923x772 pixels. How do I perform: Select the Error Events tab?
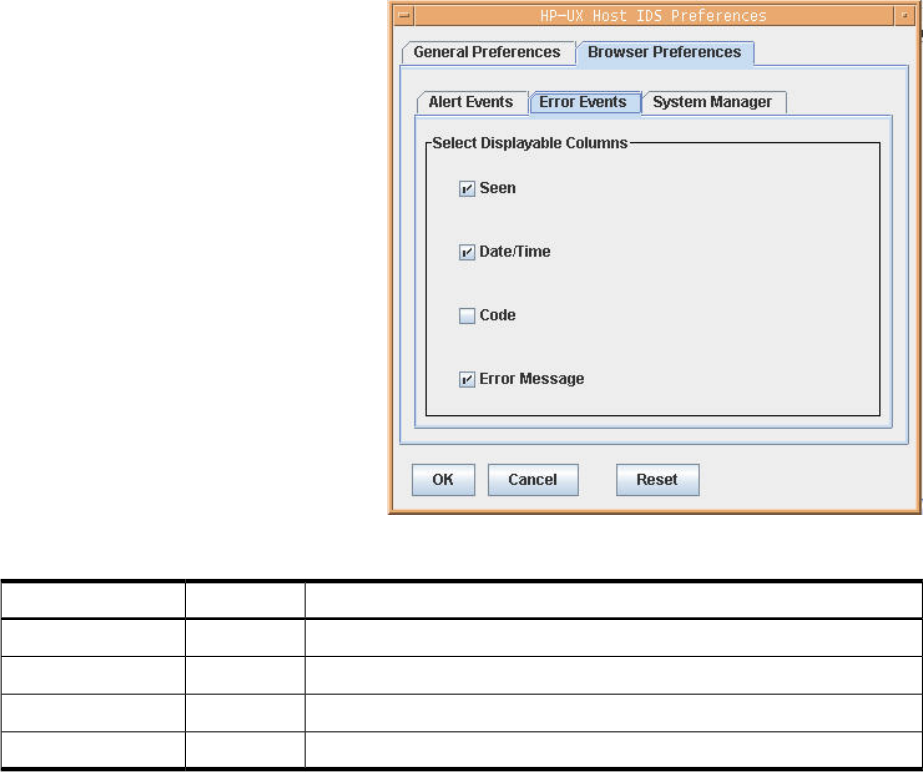pyautogui.click(x=583, y=102)
